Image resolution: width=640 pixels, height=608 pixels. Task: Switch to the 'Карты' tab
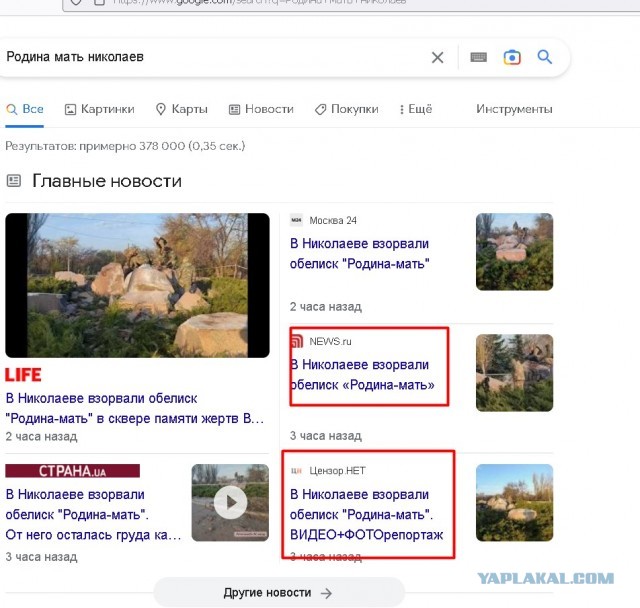(182, 109)
